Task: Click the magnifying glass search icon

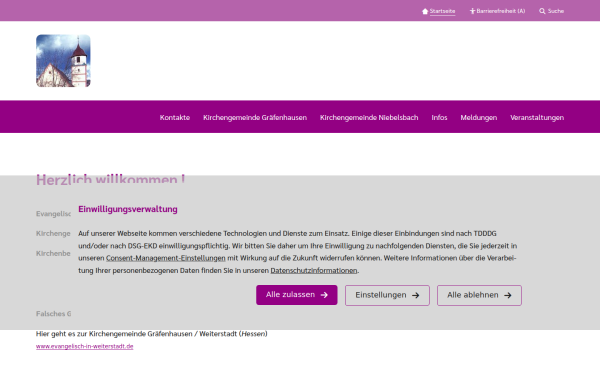Action: coord(542,11)
